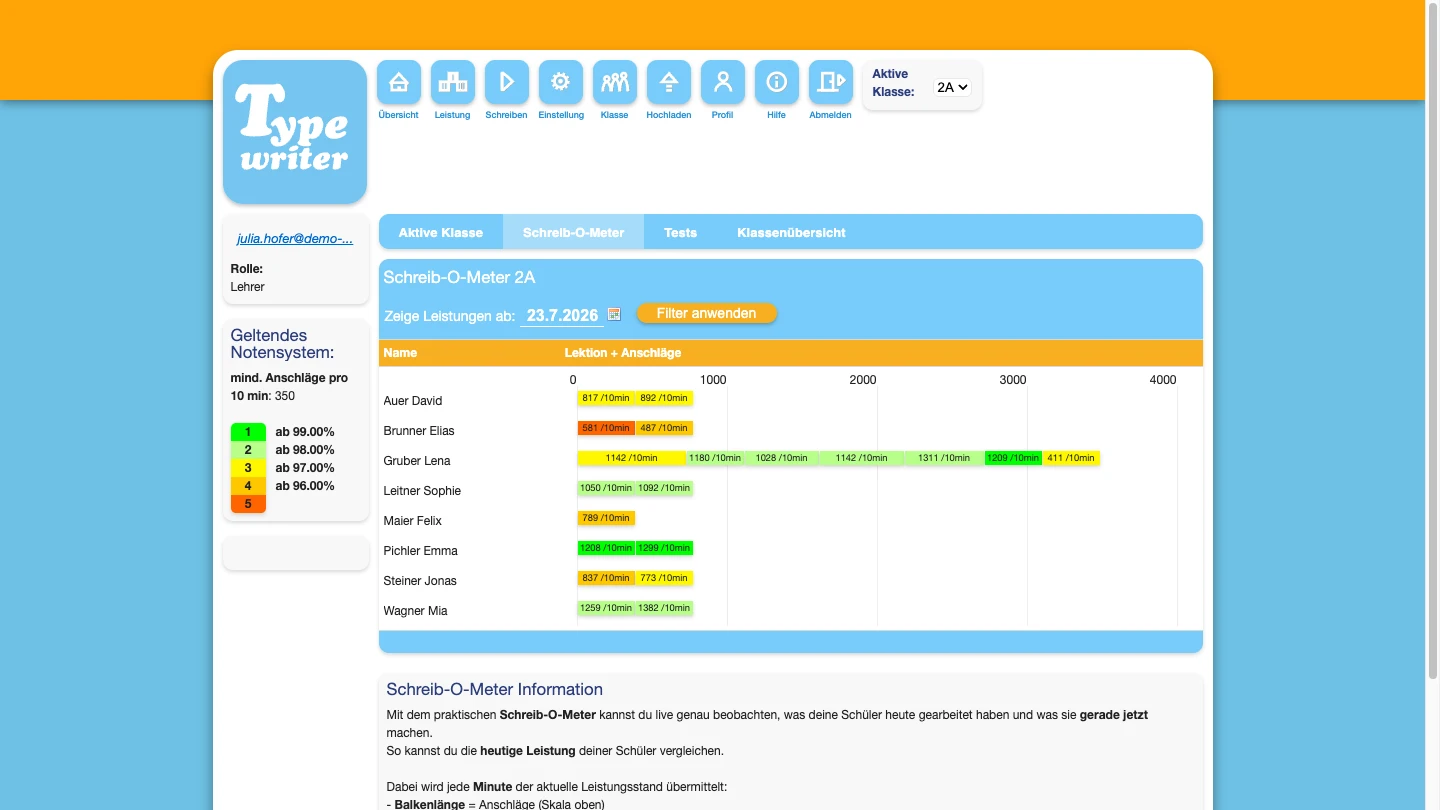The height and width of the screenshot is (810, 1440).
Task: Click Wagner Mia's 1259 /10min bar
Action: pyautogui.click(x=606, y=608)
